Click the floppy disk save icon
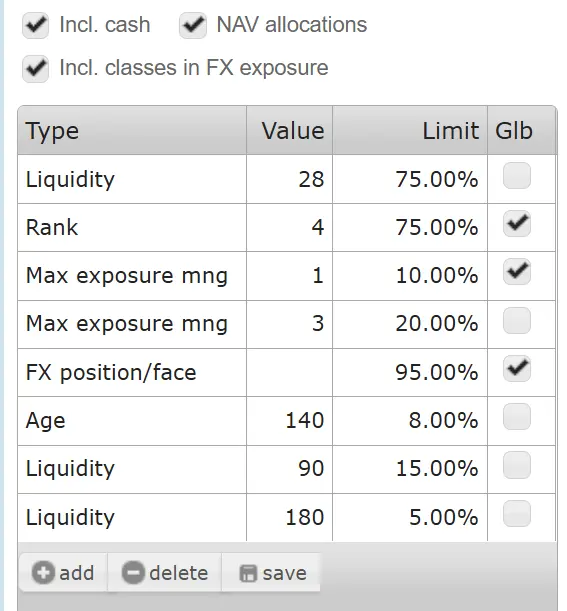This screenshot has height=611, width=567. 248,574
